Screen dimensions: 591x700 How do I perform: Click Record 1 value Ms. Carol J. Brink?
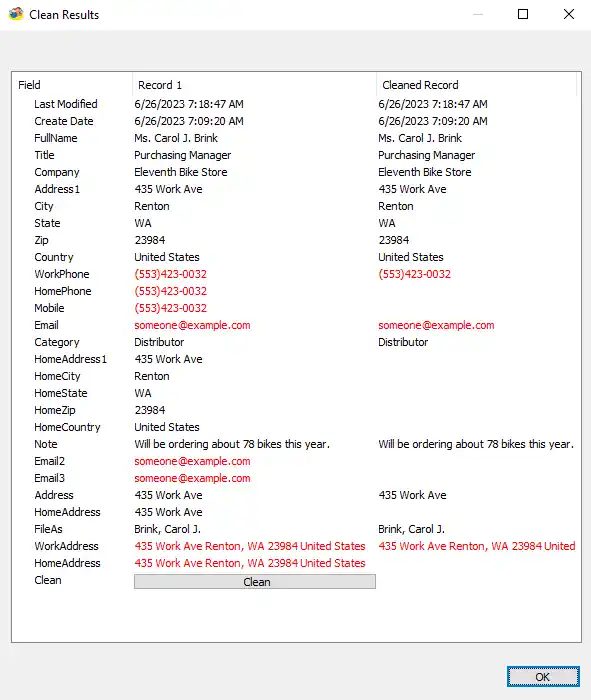tap(176, 138)
